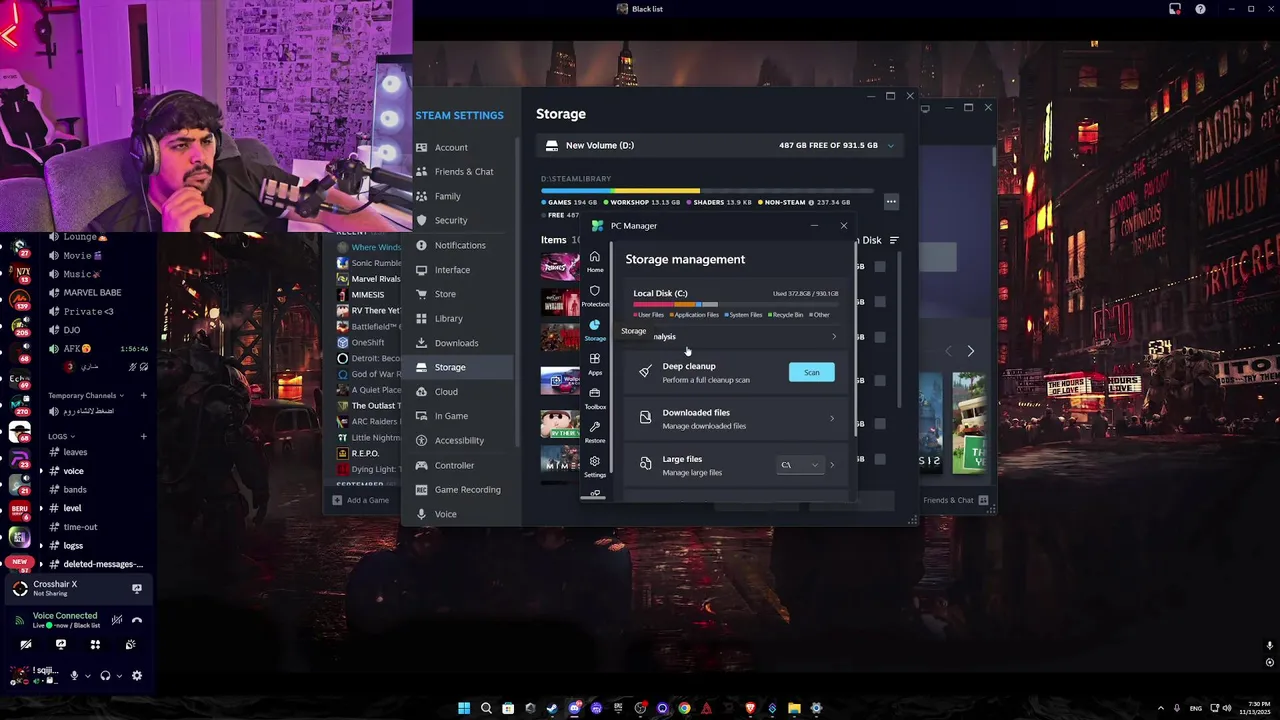This screenshot has width=1280, height=720.
Task: Open Friends & Chat at Steam window bottom
Action: [956, 500]
